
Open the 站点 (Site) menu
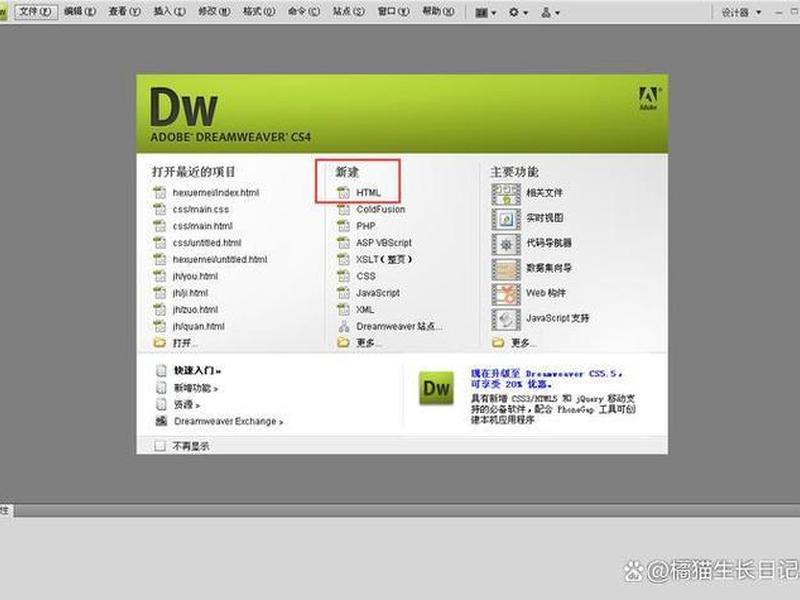(349, 11)
